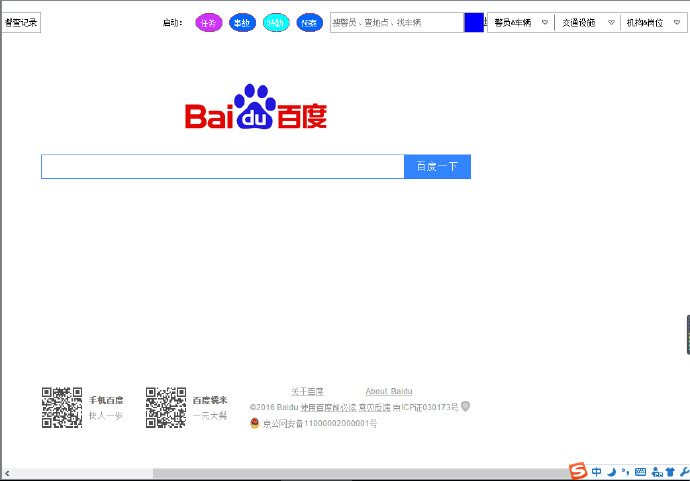Click the blue 事故 launch button
The width and height of the screenshot is (690, 481).
click(x=242, y=22)
